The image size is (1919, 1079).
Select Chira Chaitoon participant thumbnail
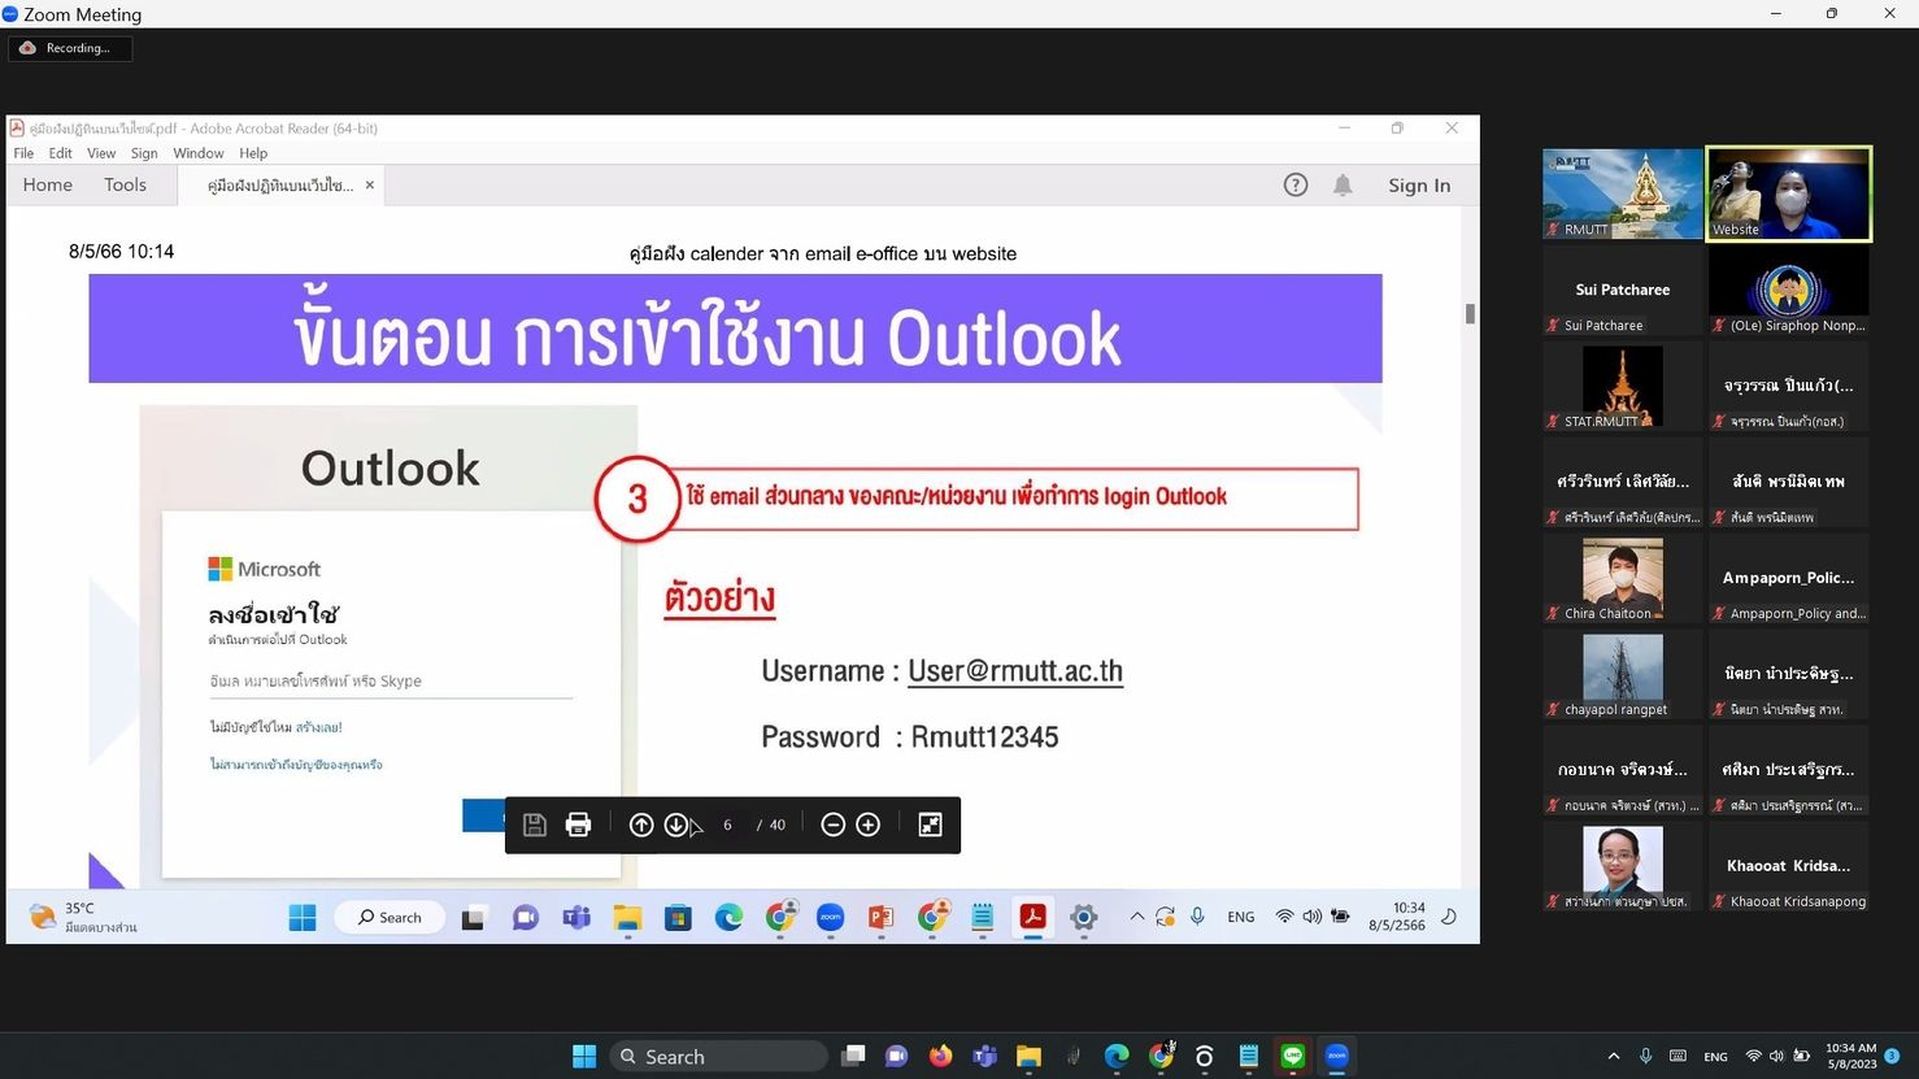1622,579
